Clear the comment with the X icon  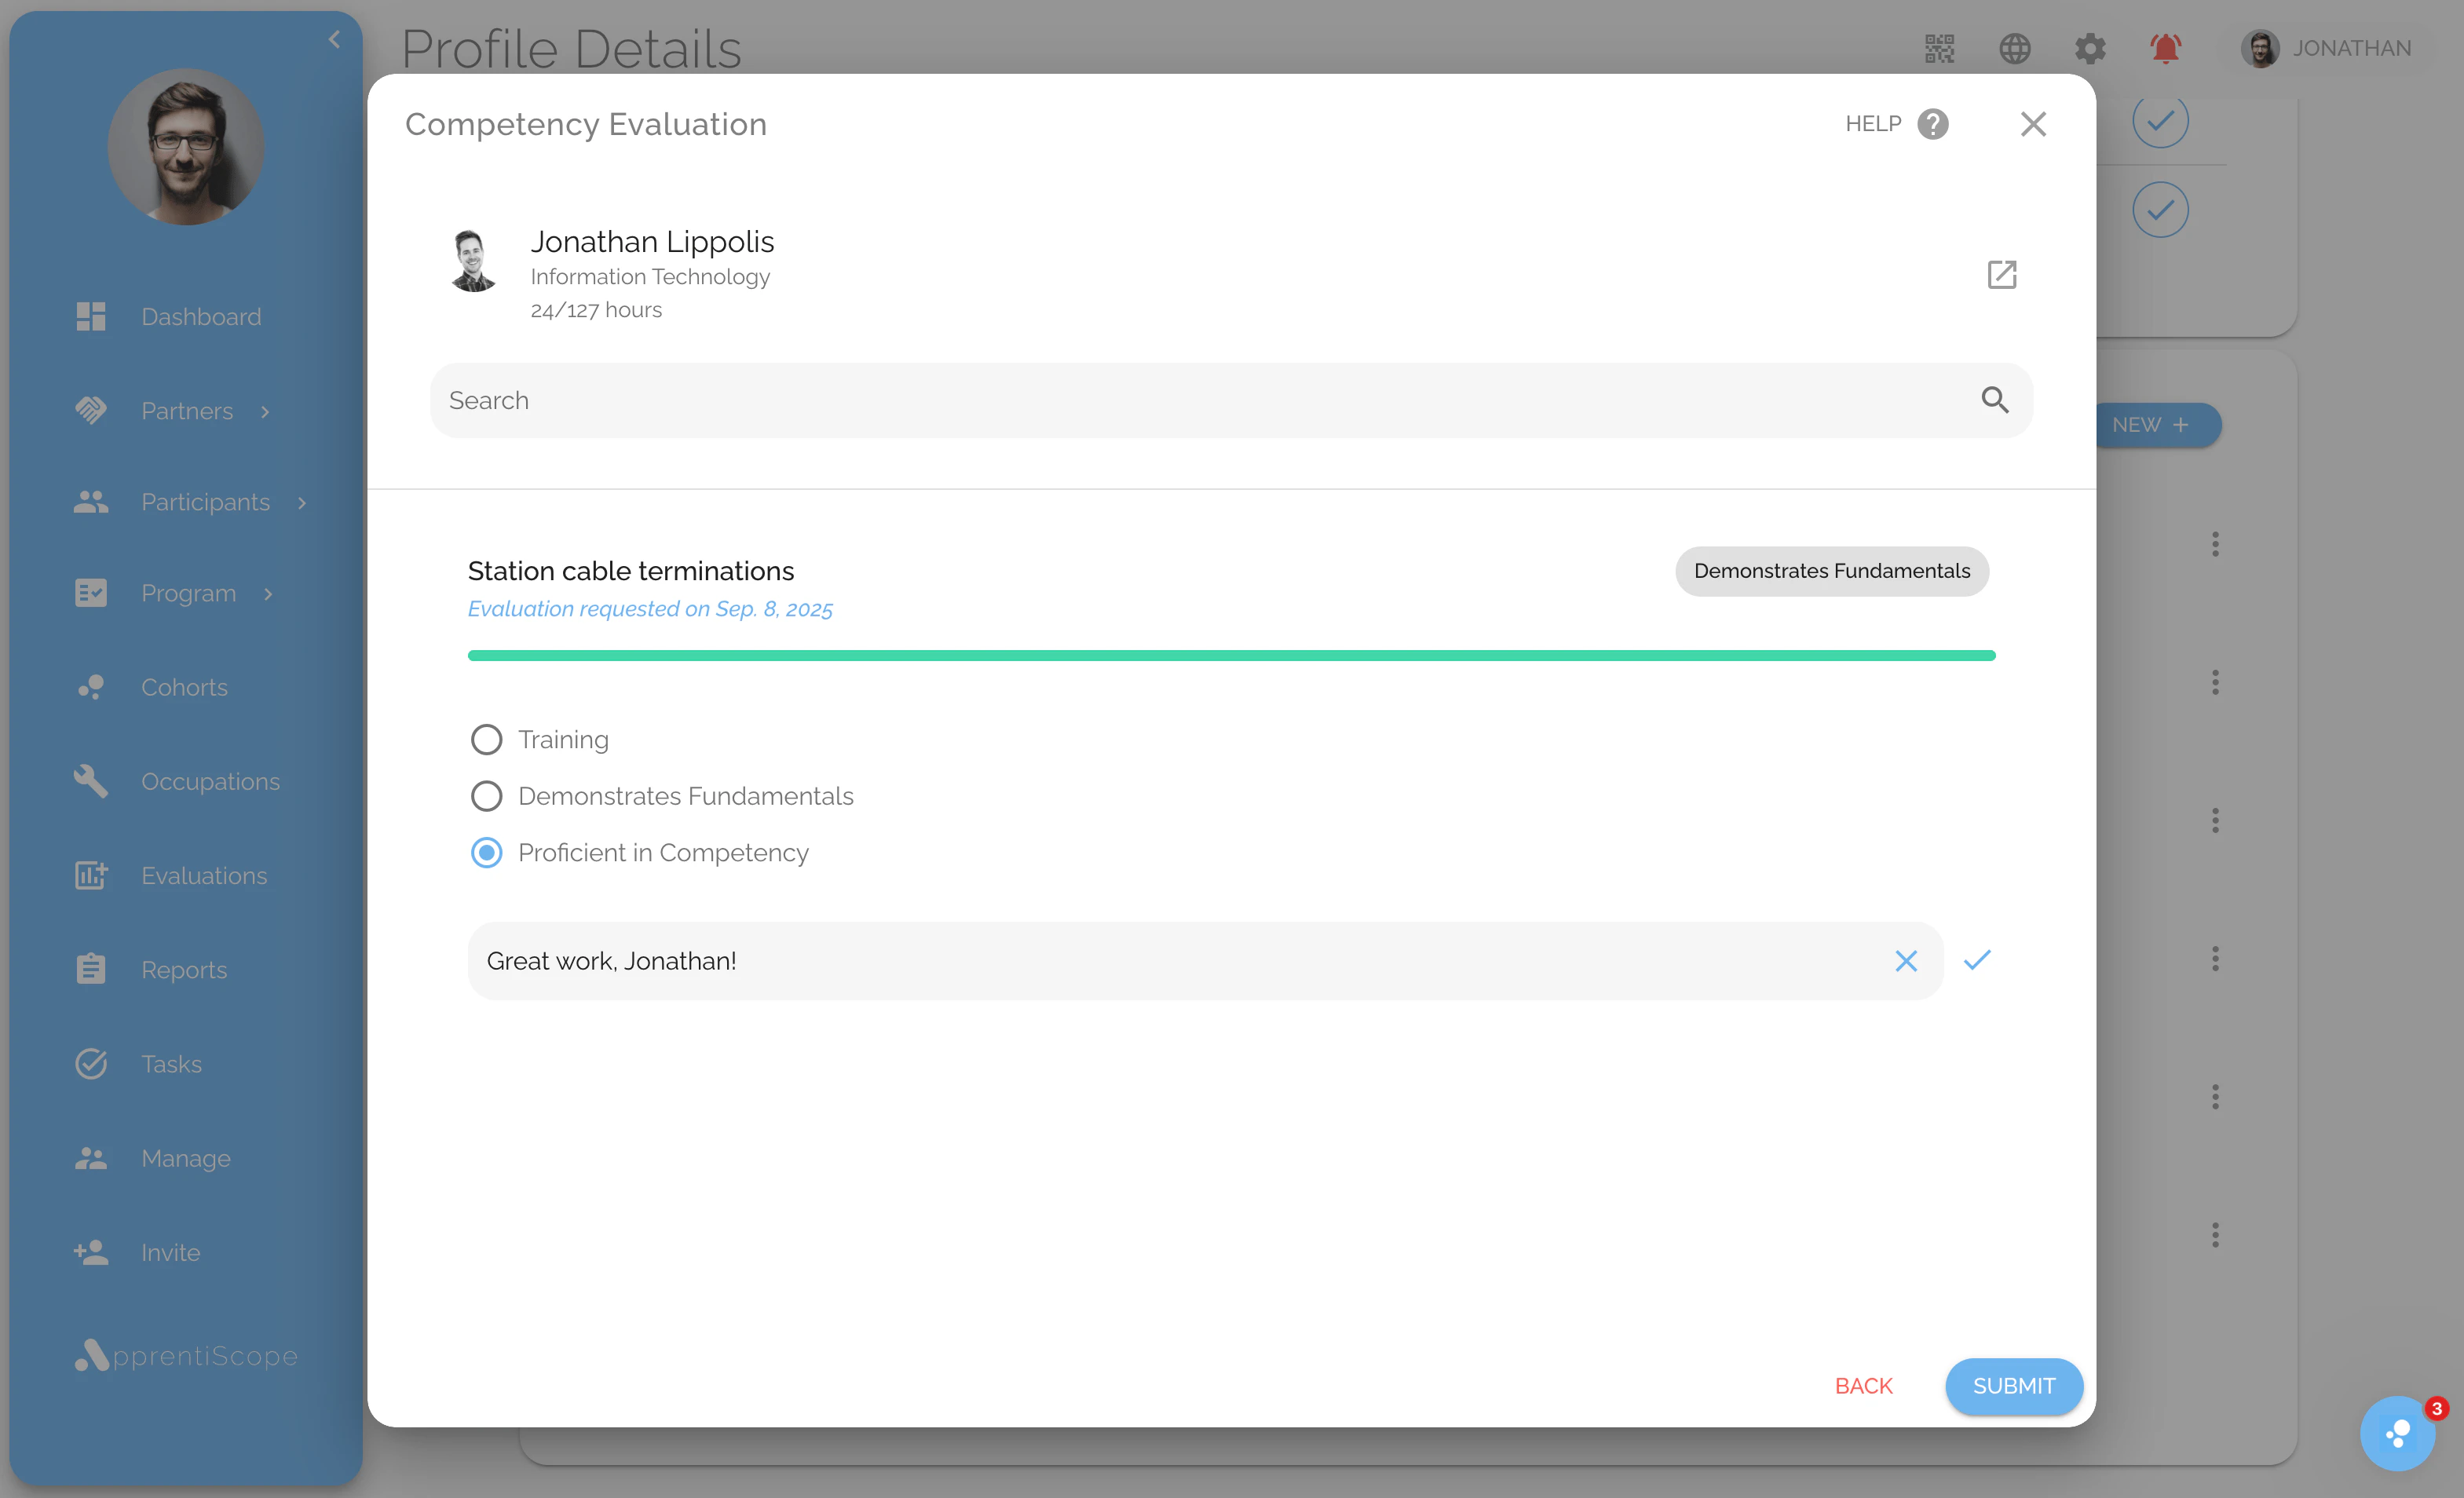pos(1906,961)
